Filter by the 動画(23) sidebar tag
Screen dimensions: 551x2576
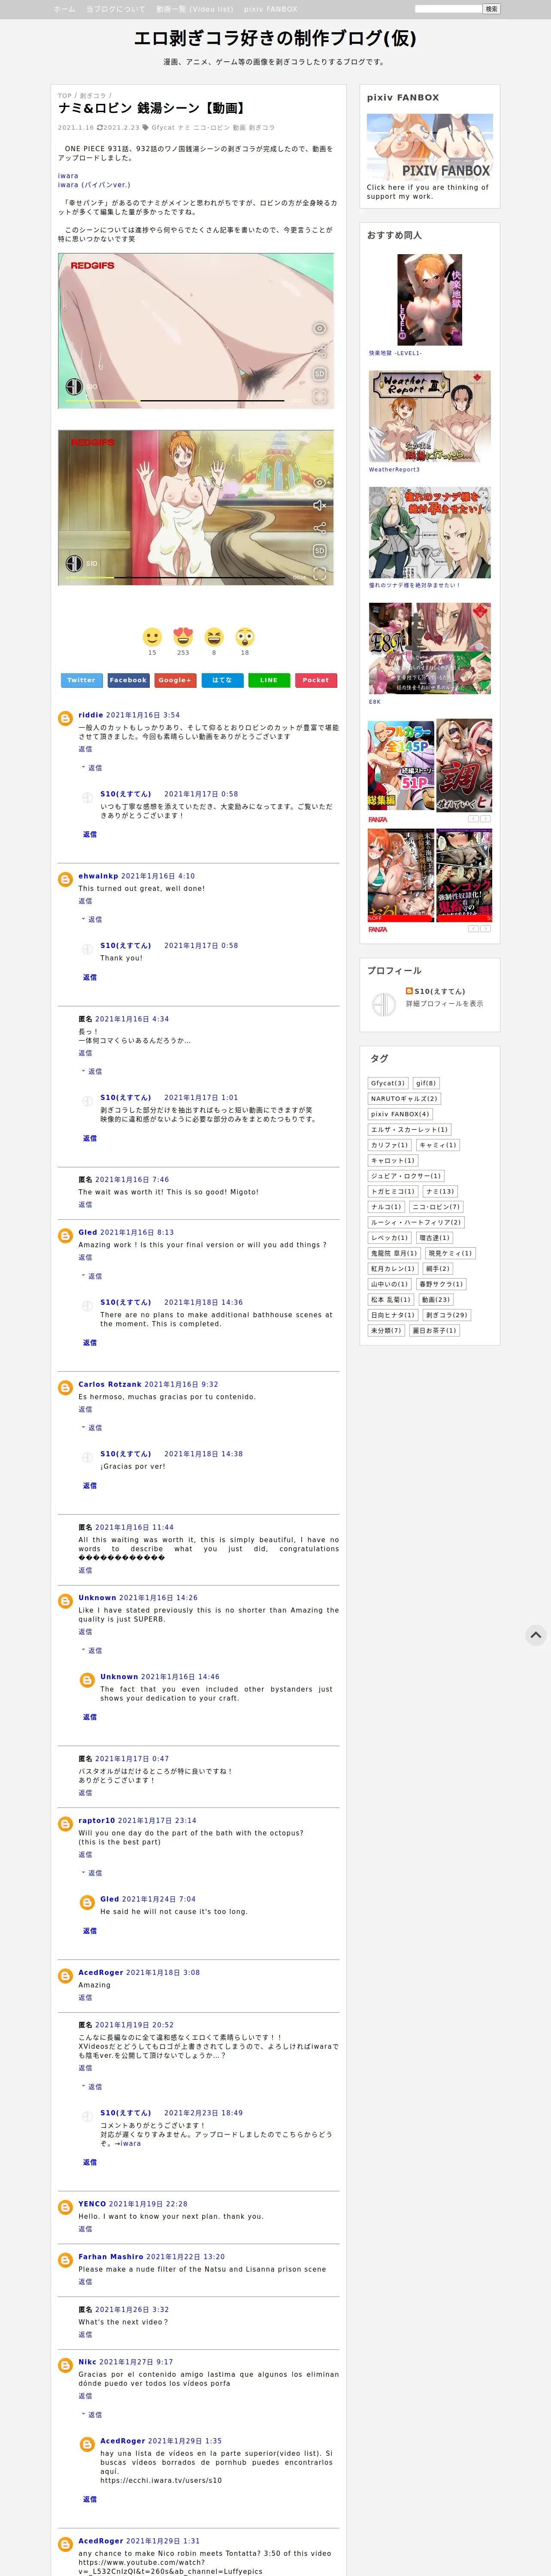[436, 1300]
